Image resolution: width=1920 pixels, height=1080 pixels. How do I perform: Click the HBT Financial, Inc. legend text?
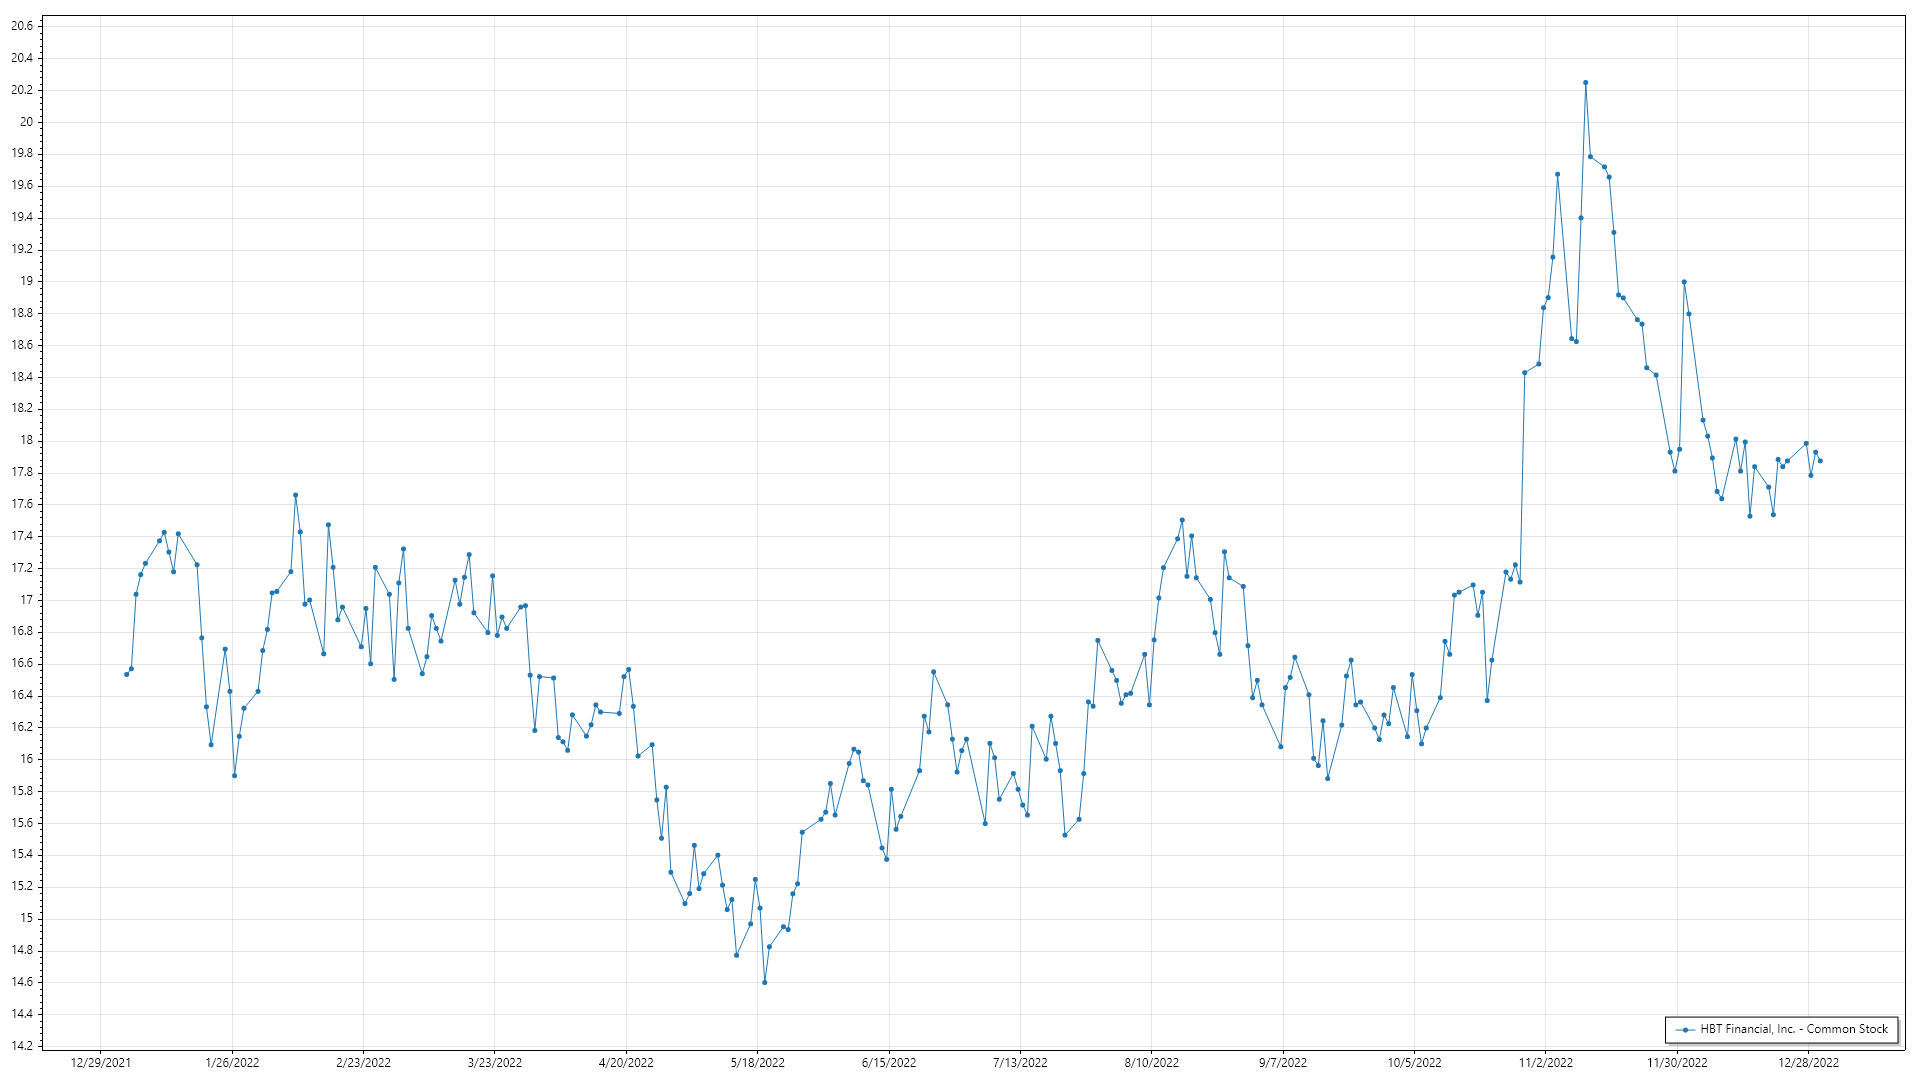click(1794, 1029)
